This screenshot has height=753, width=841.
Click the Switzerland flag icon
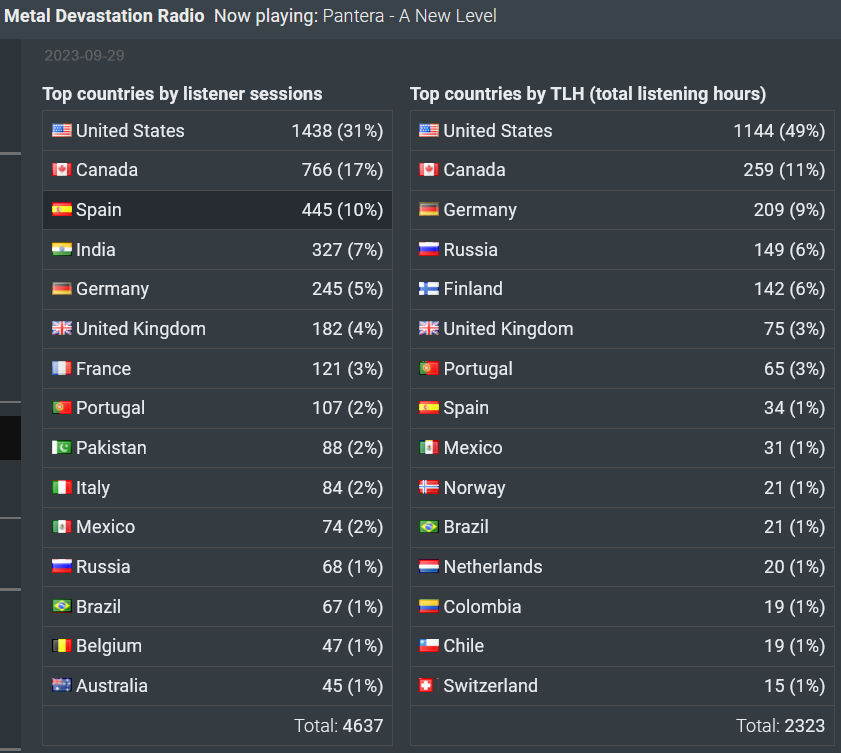(x=426, y=685)
